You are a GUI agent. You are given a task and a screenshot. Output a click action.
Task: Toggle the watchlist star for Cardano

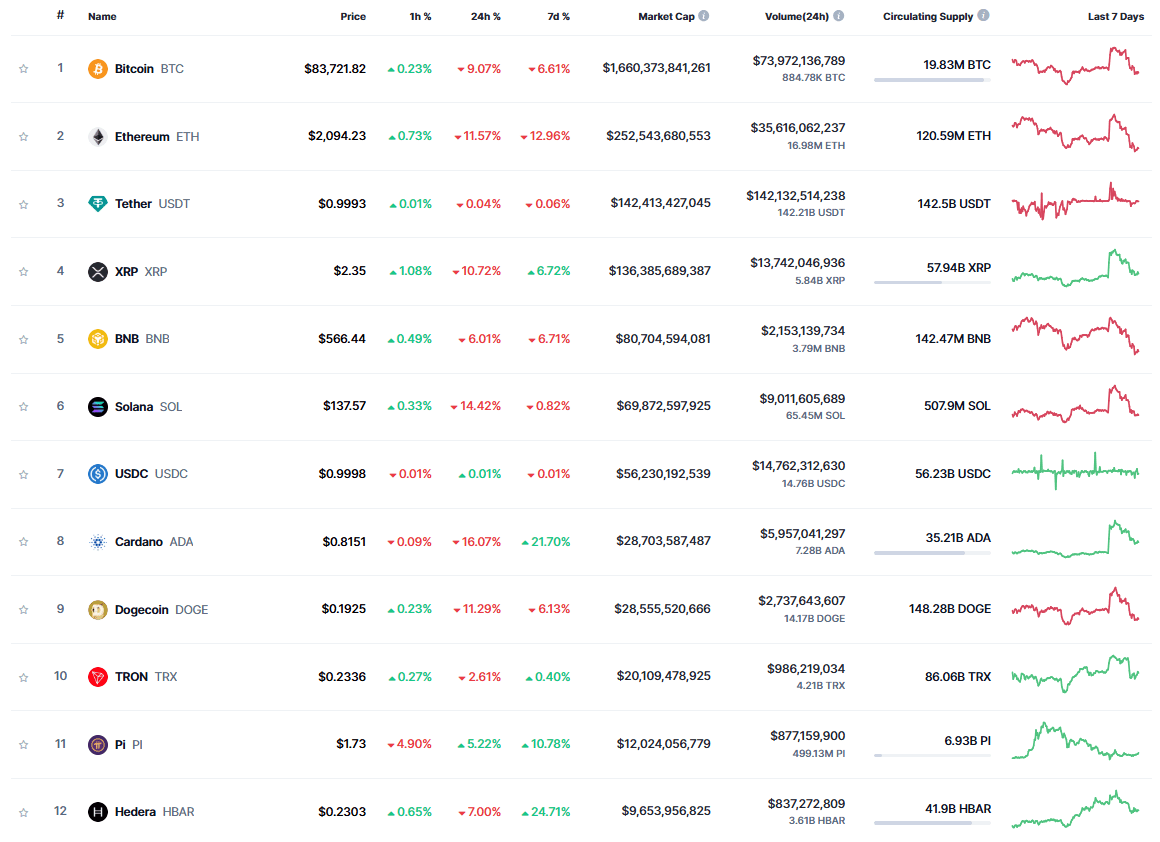[23, 541]
